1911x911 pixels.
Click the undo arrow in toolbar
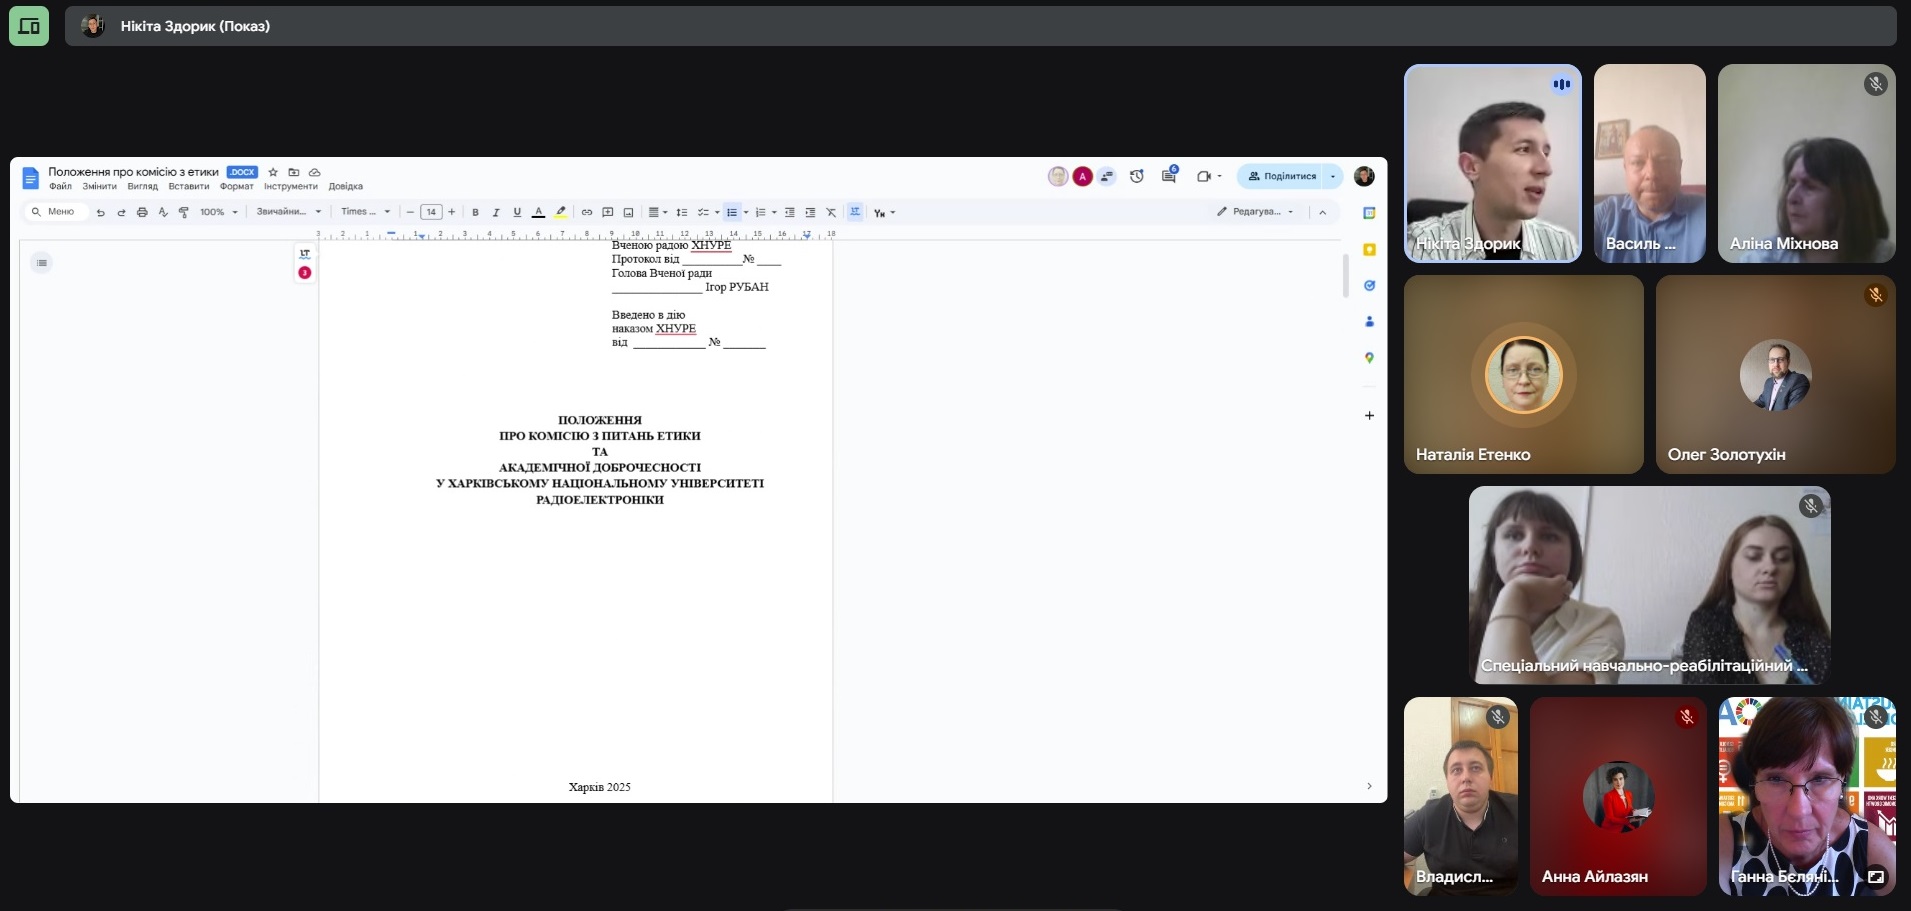click(x=100, y=212)
